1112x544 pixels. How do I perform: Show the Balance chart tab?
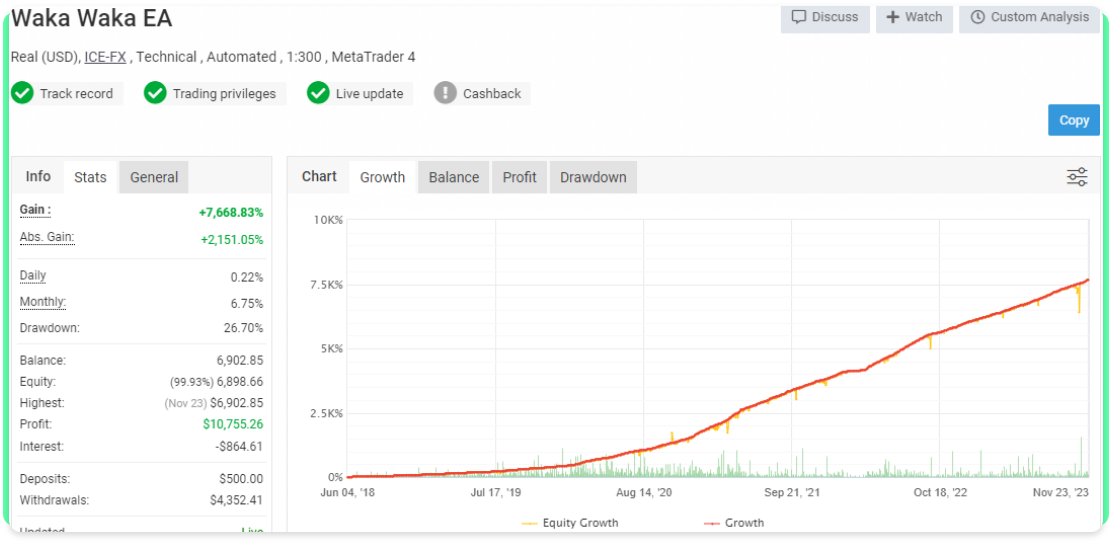point(454,177)
